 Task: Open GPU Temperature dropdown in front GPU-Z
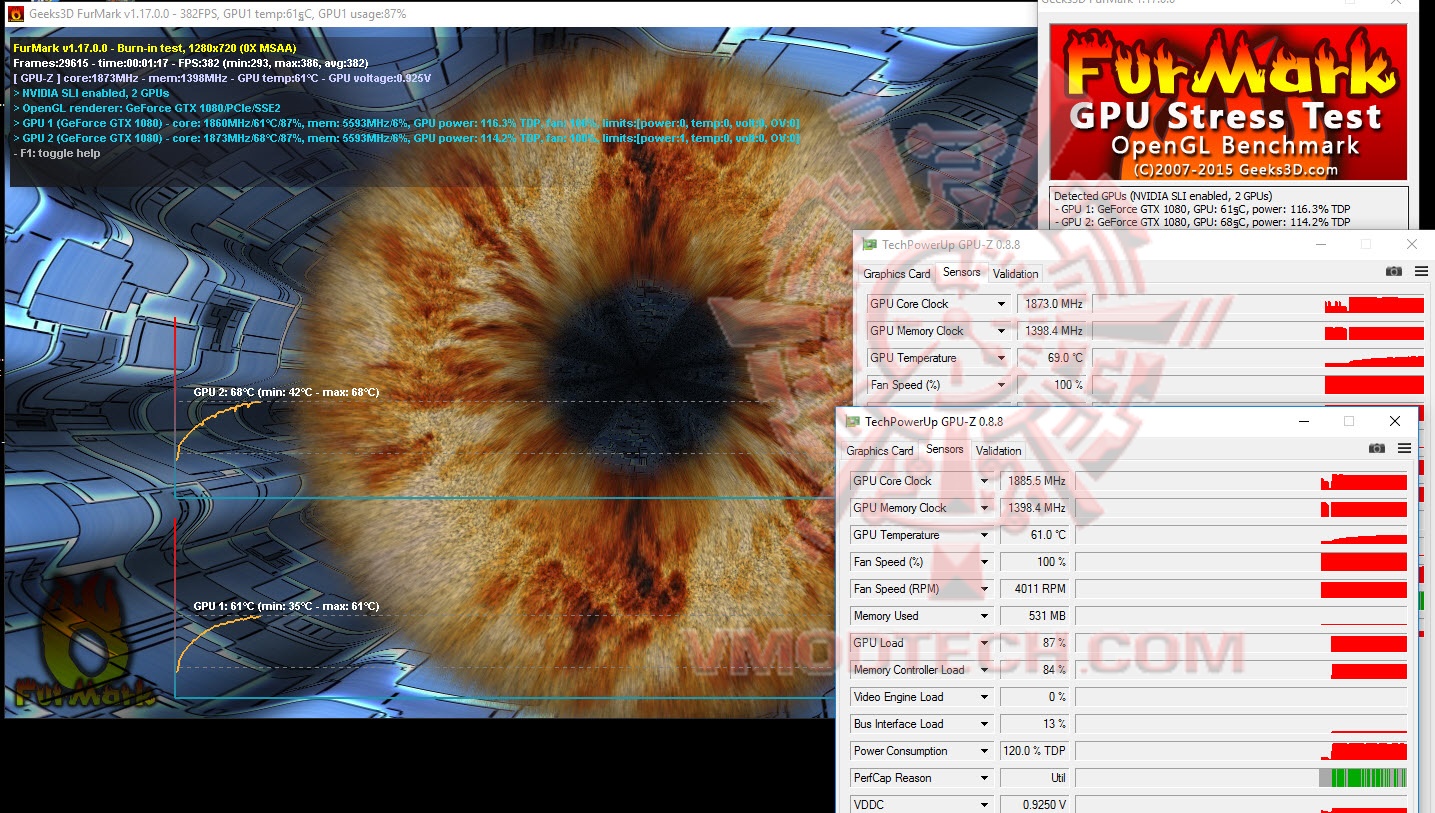pos(984,535)
